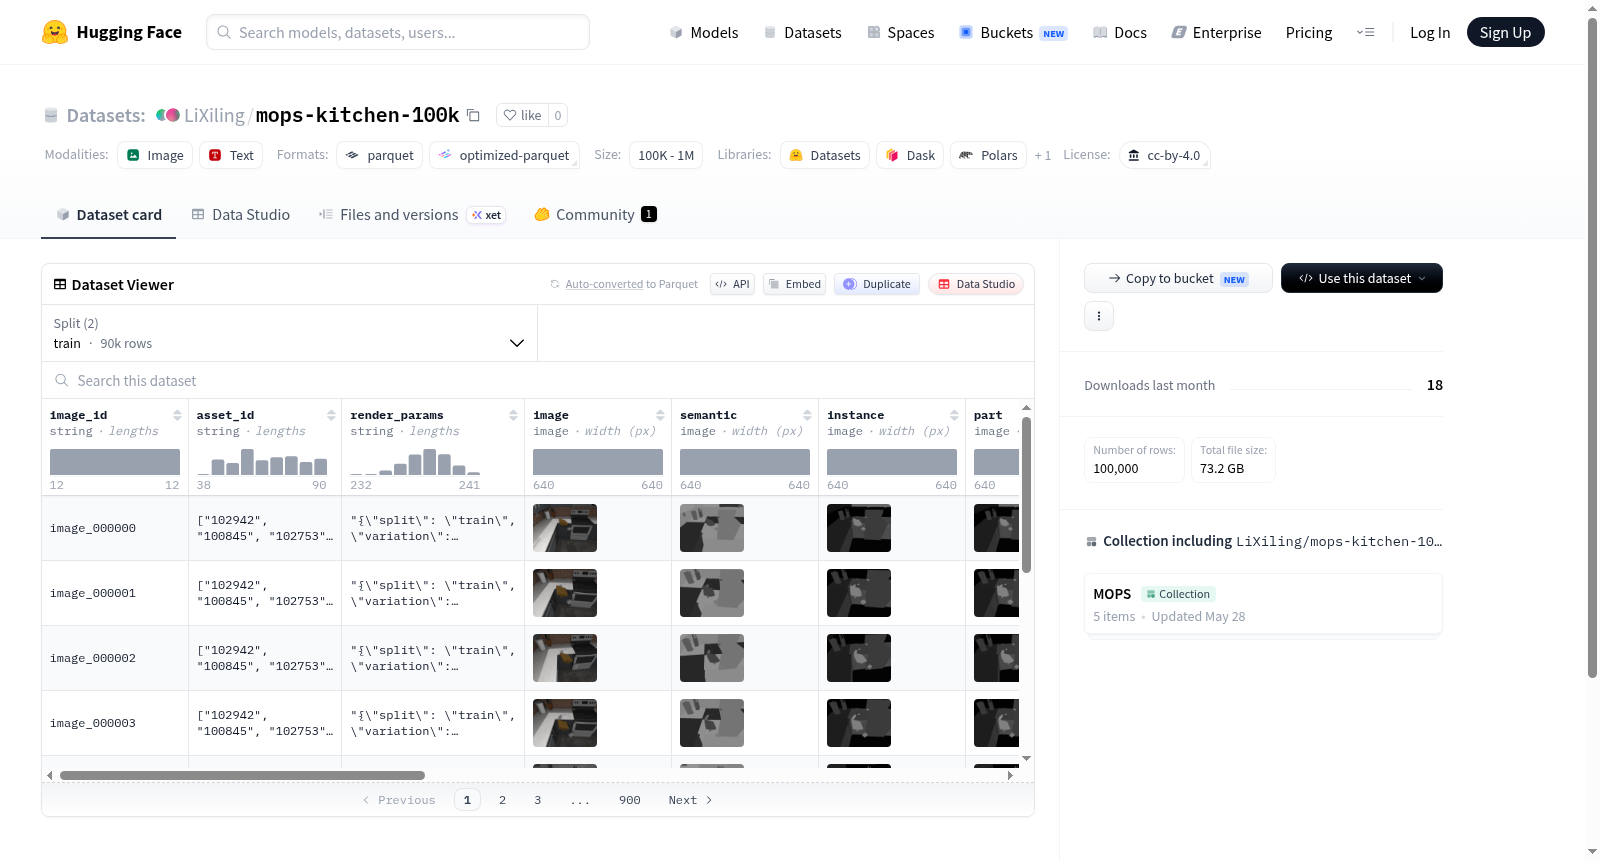Click the LiXiling avatar icon
Viewport: 1600px width, 861px height.
[x=167, y=116]
